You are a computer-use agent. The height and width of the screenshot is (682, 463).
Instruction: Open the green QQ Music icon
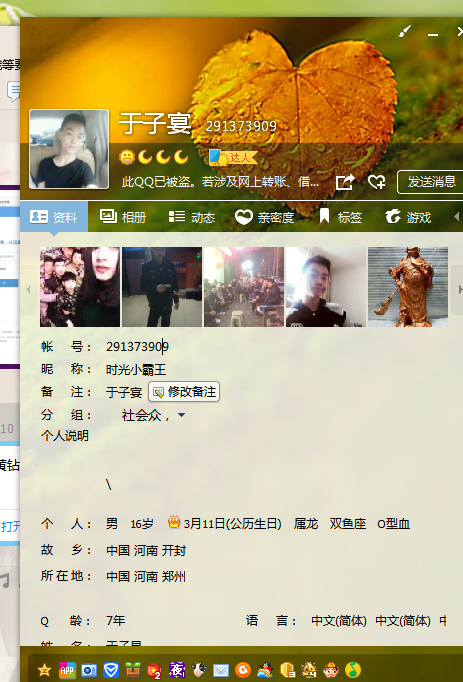tap(353, 670)
